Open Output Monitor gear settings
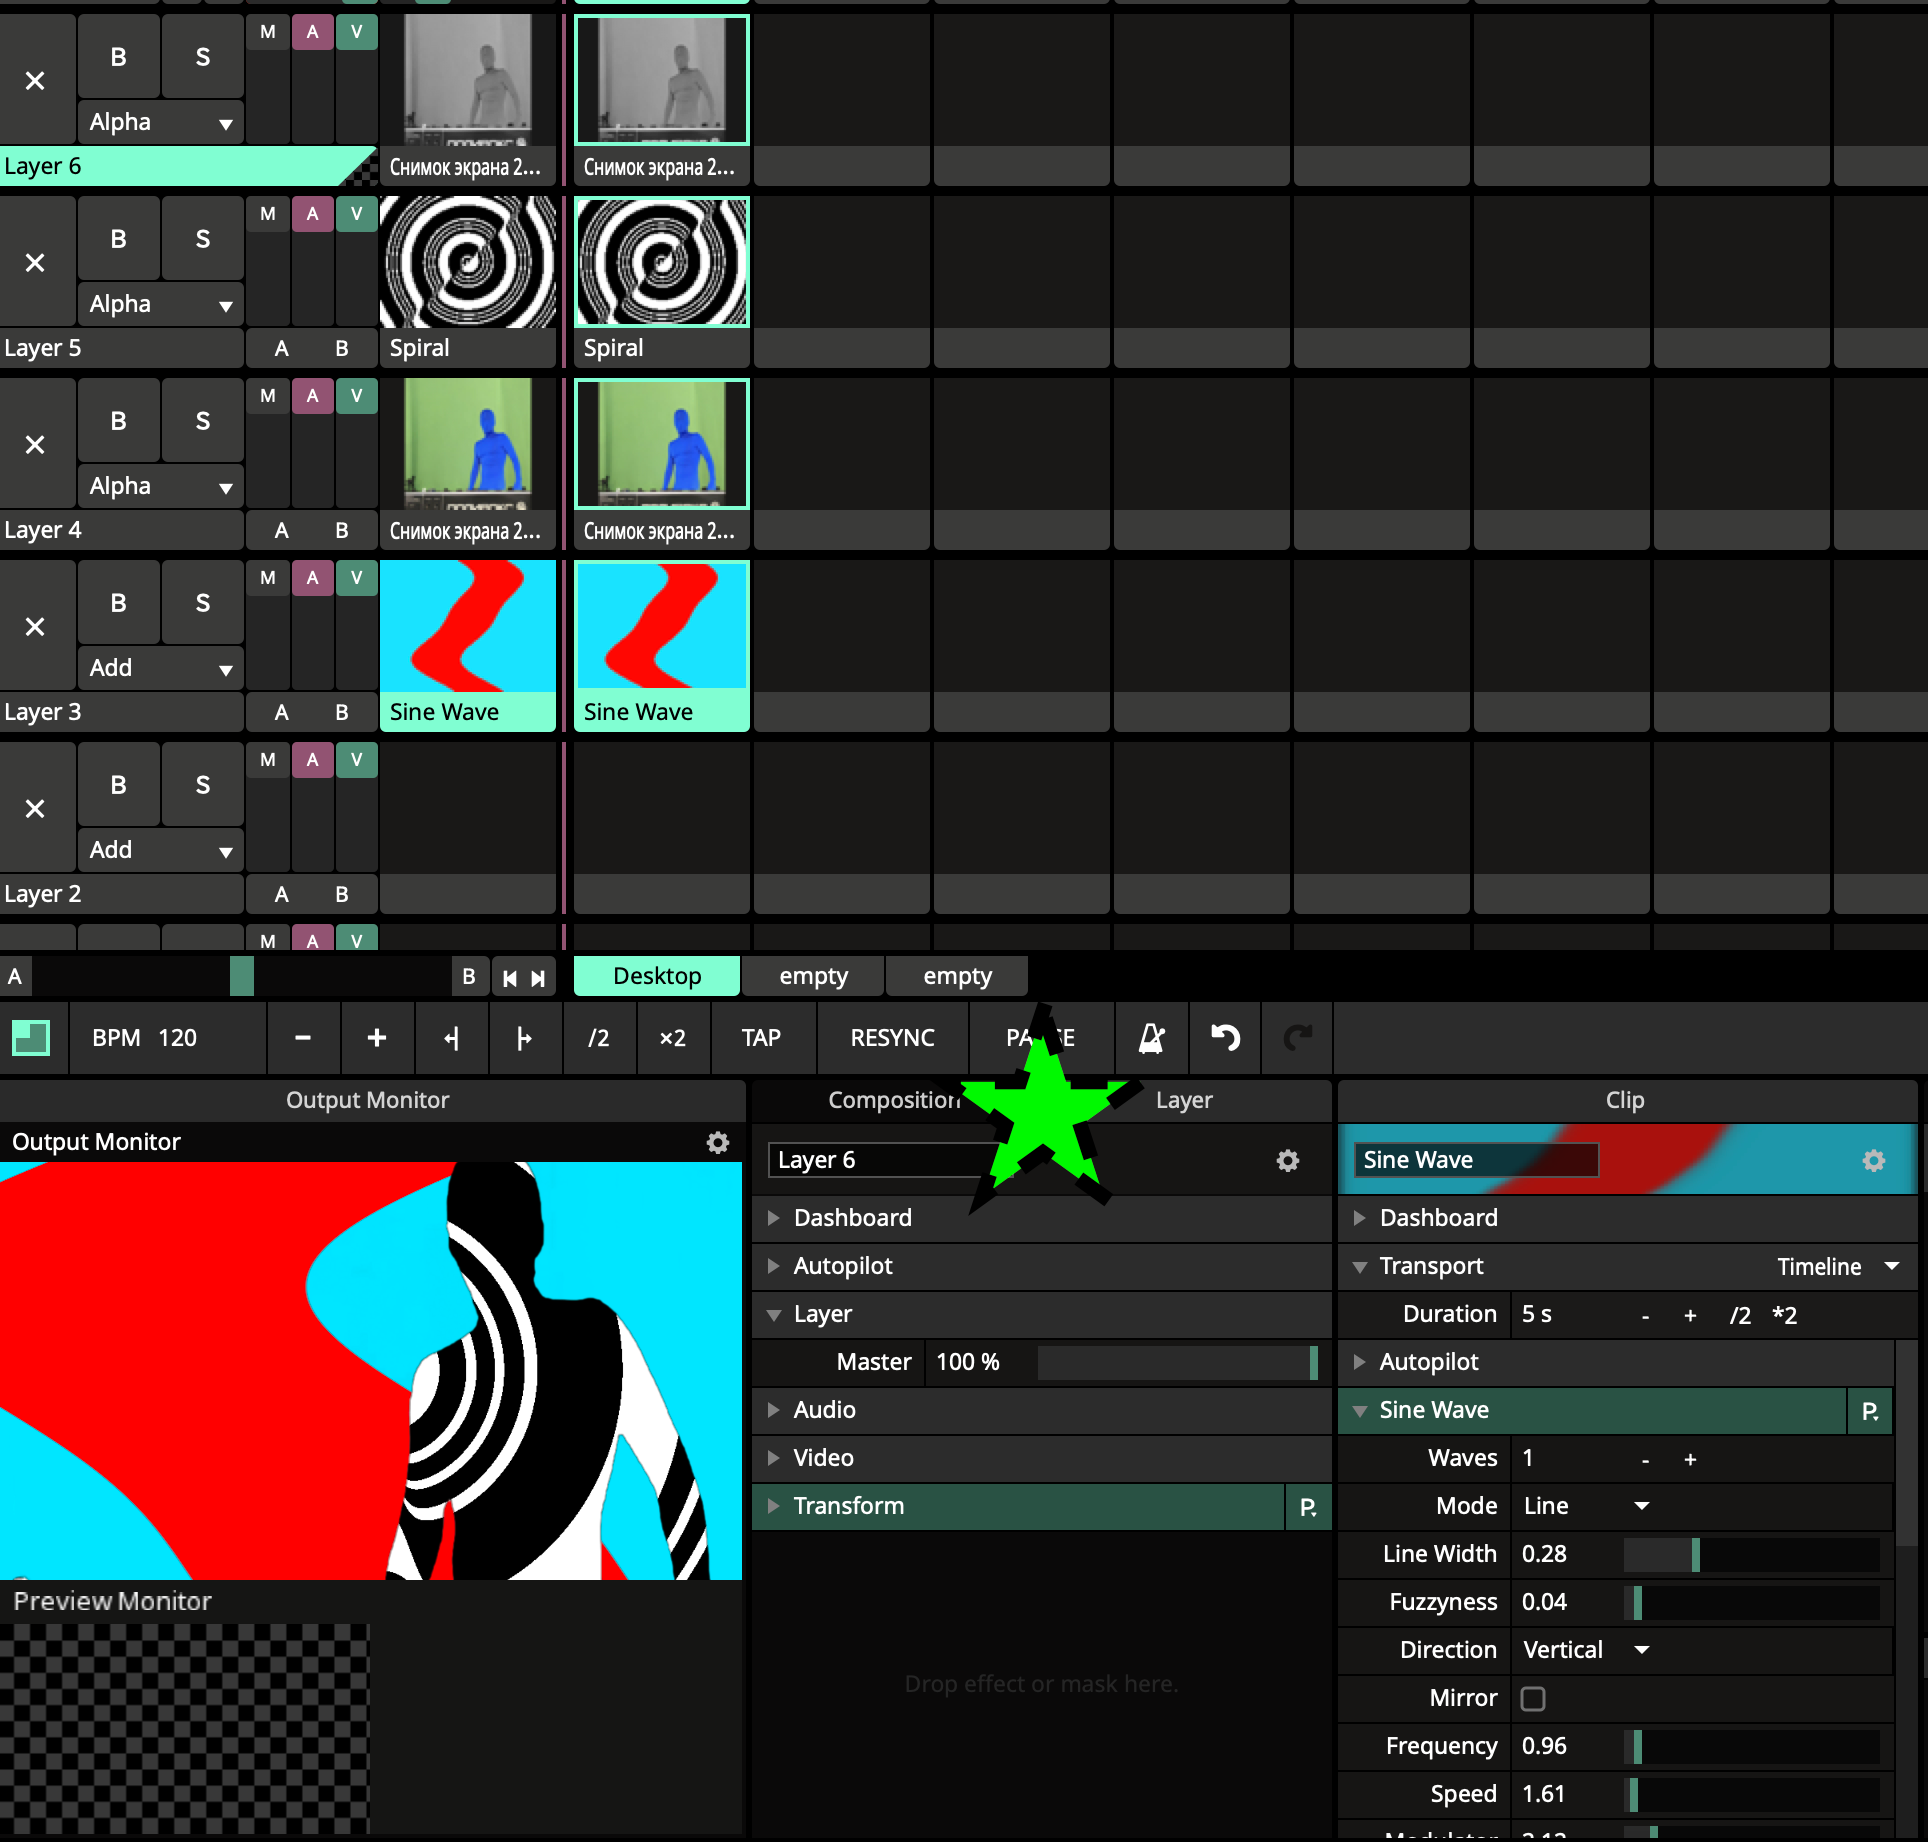Image resolution: width=1928 pixels, height=1842 pixels. click(717, 1142)
